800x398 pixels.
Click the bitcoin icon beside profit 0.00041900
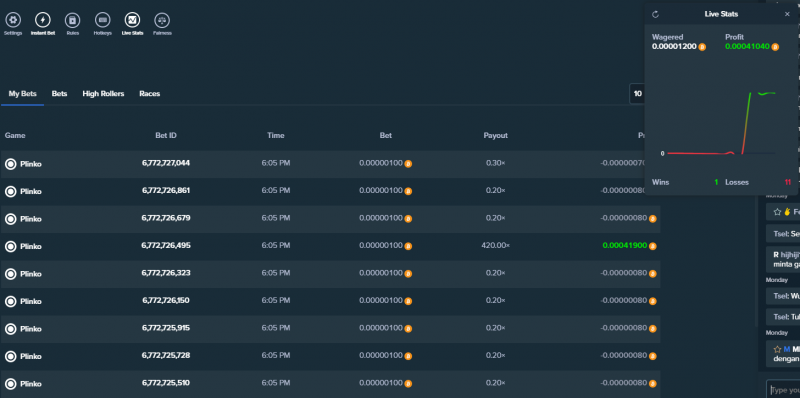pyautogui.click(x=653, y=246)
